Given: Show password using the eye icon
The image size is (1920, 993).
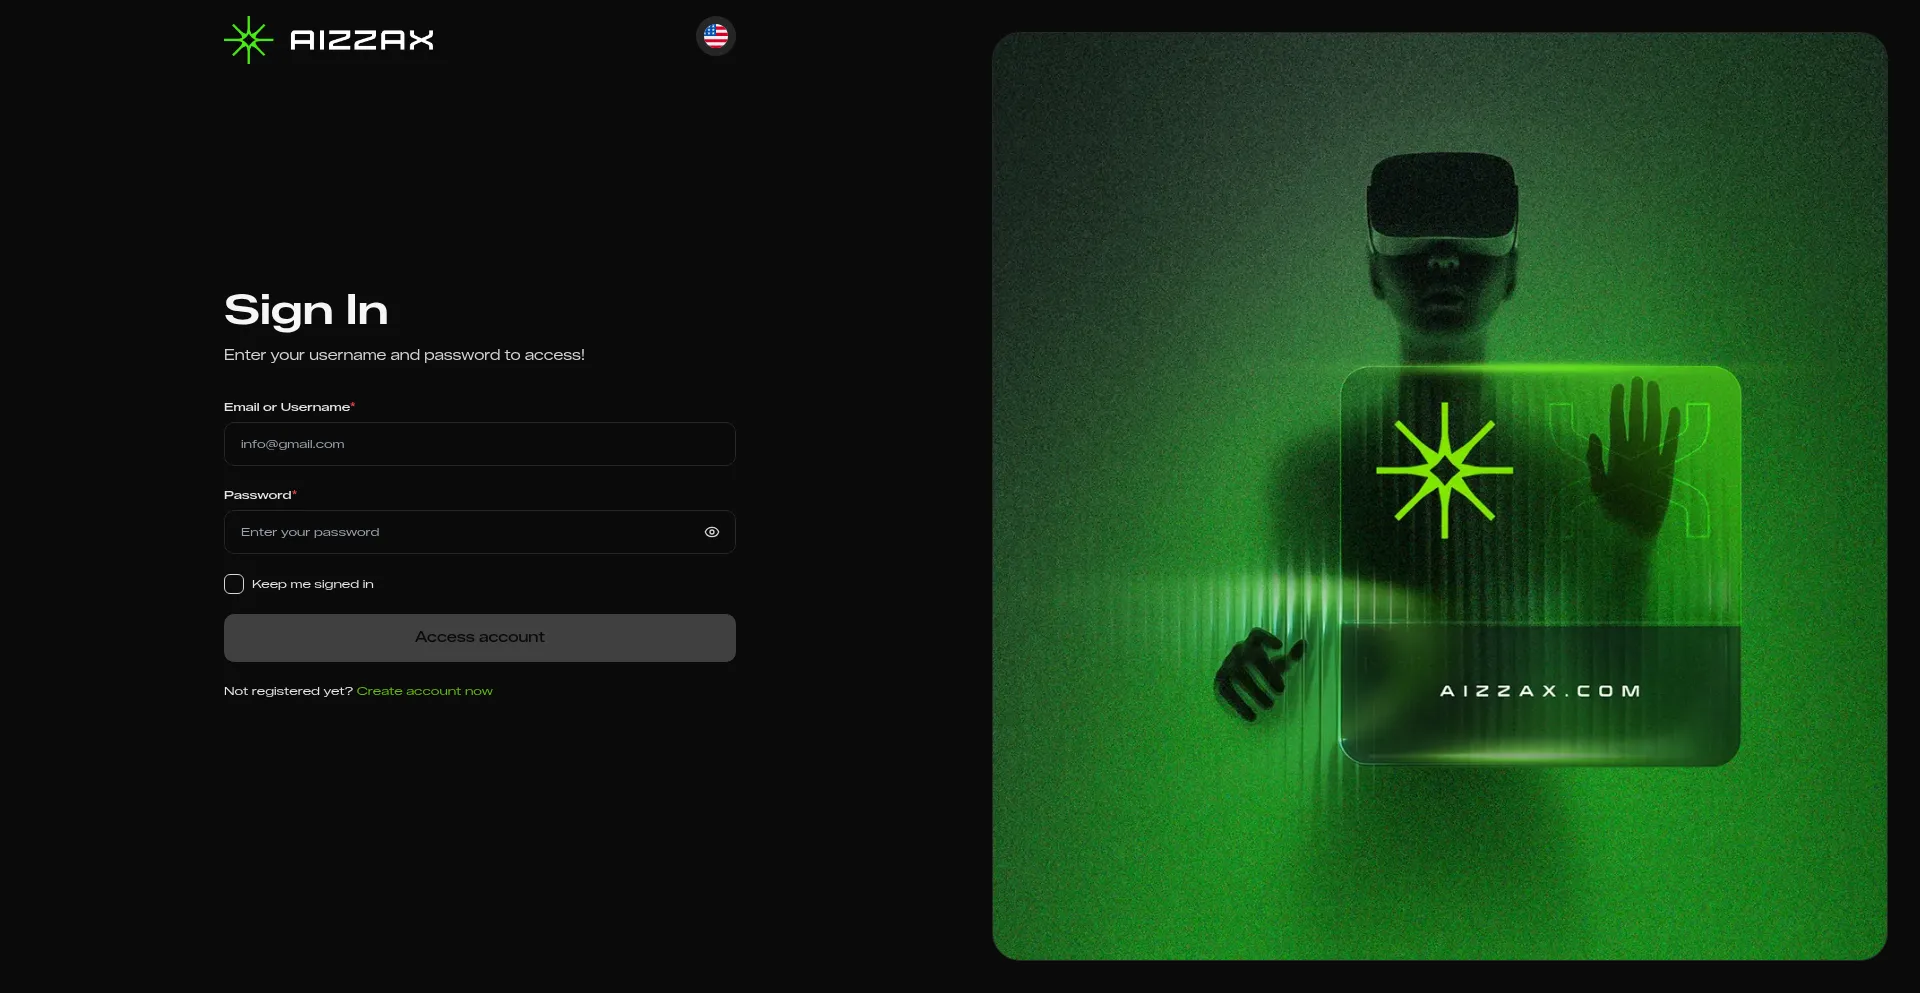Looking at the screenshot, I should (712, 532).
